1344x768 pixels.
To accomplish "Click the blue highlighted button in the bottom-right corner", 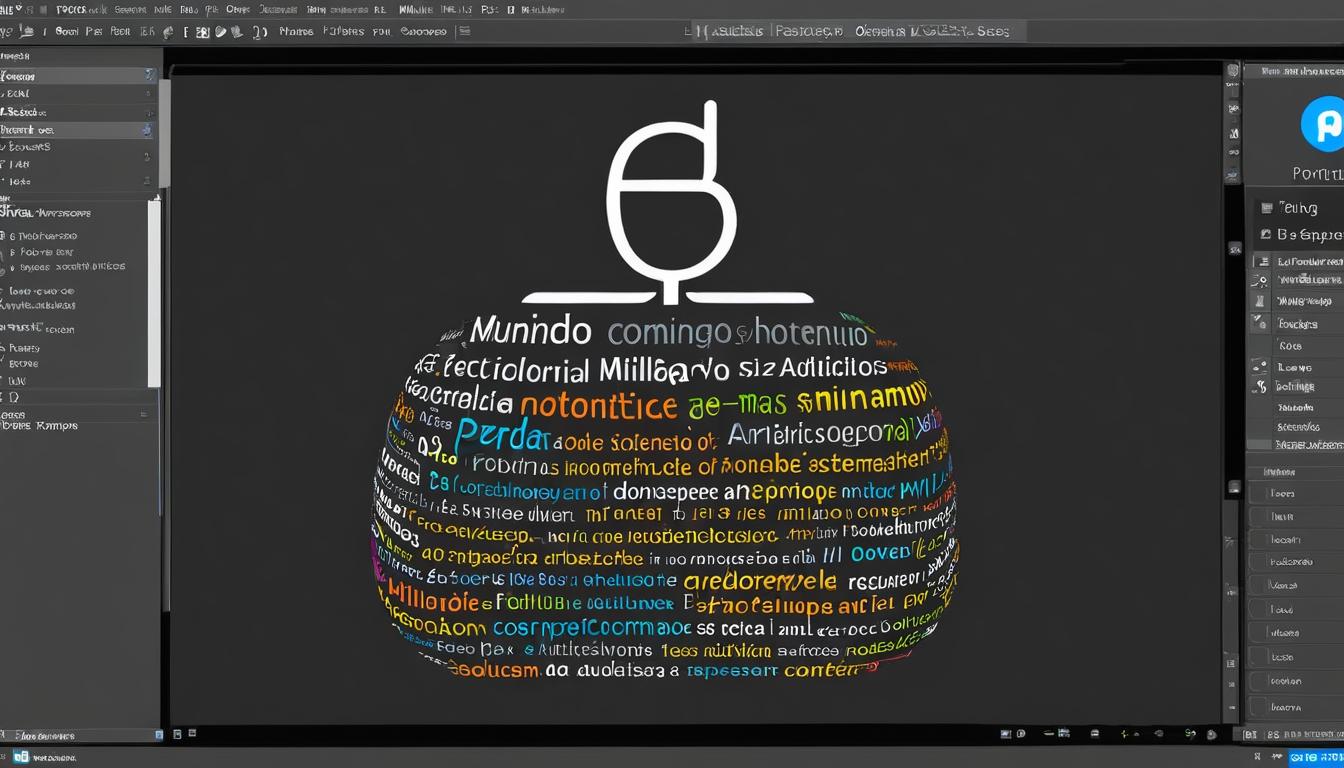I will point(1315,757).
